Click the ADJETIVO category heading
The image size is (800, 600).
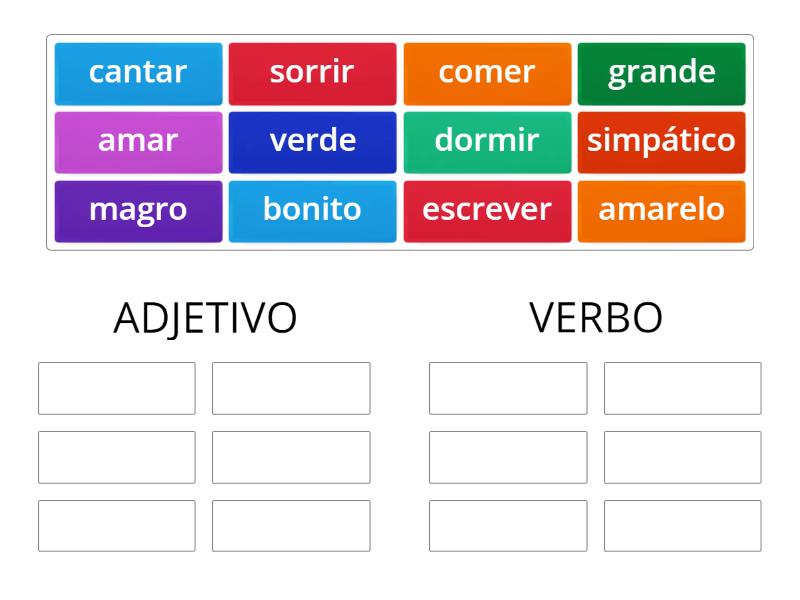(x=205, y=316)
